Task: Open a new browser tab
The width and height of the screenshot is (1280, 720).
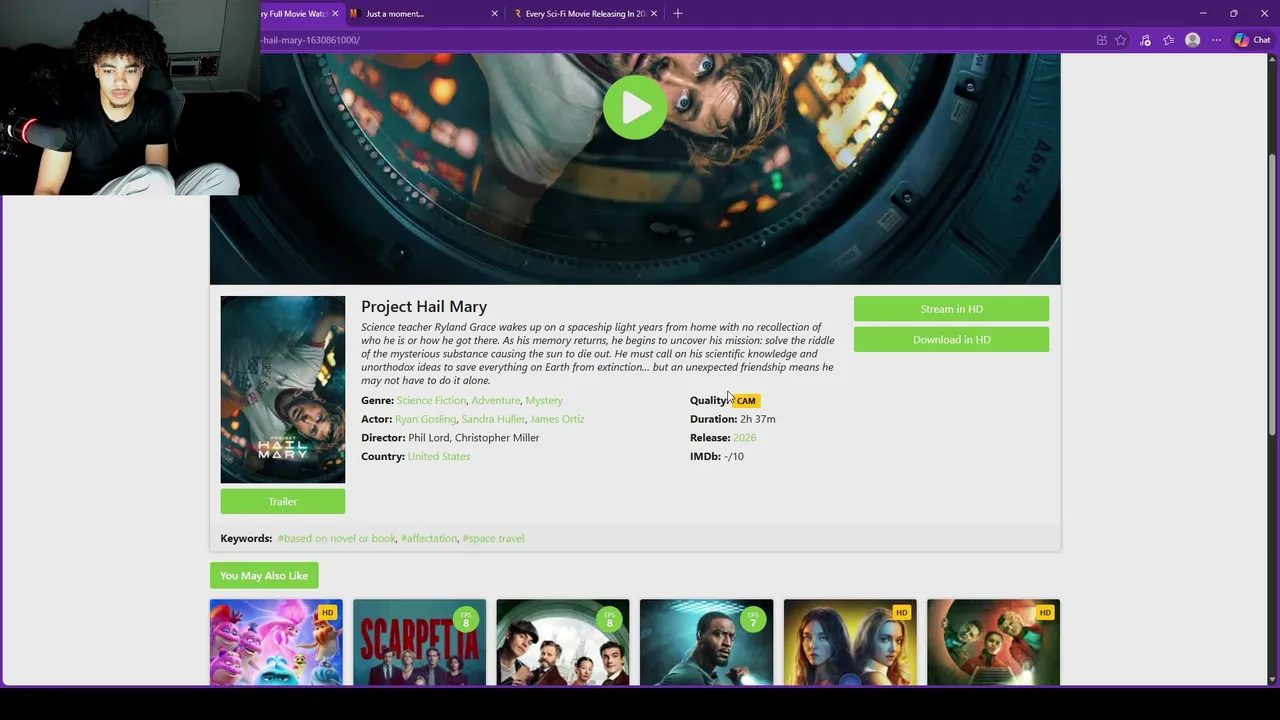Action: [x=677, y=13]
